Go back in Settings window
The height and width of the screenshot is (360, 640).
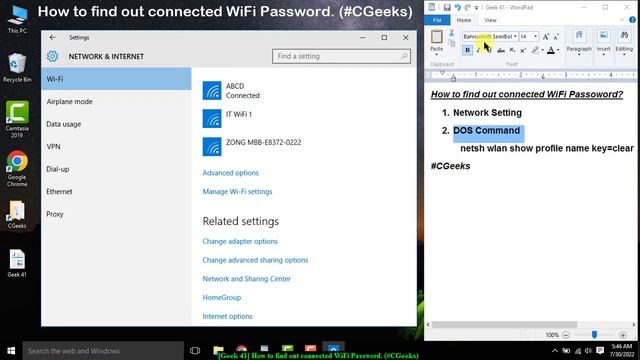pyautogui.click(x=52, y=37)
